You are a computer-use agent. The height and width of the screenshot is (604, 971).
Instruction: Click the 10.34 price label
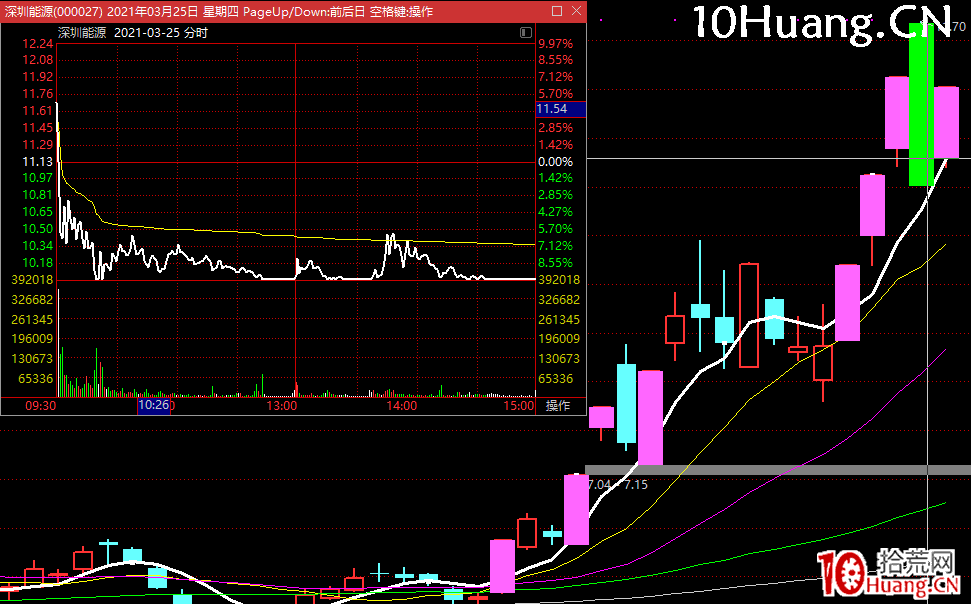click(38, 246)
